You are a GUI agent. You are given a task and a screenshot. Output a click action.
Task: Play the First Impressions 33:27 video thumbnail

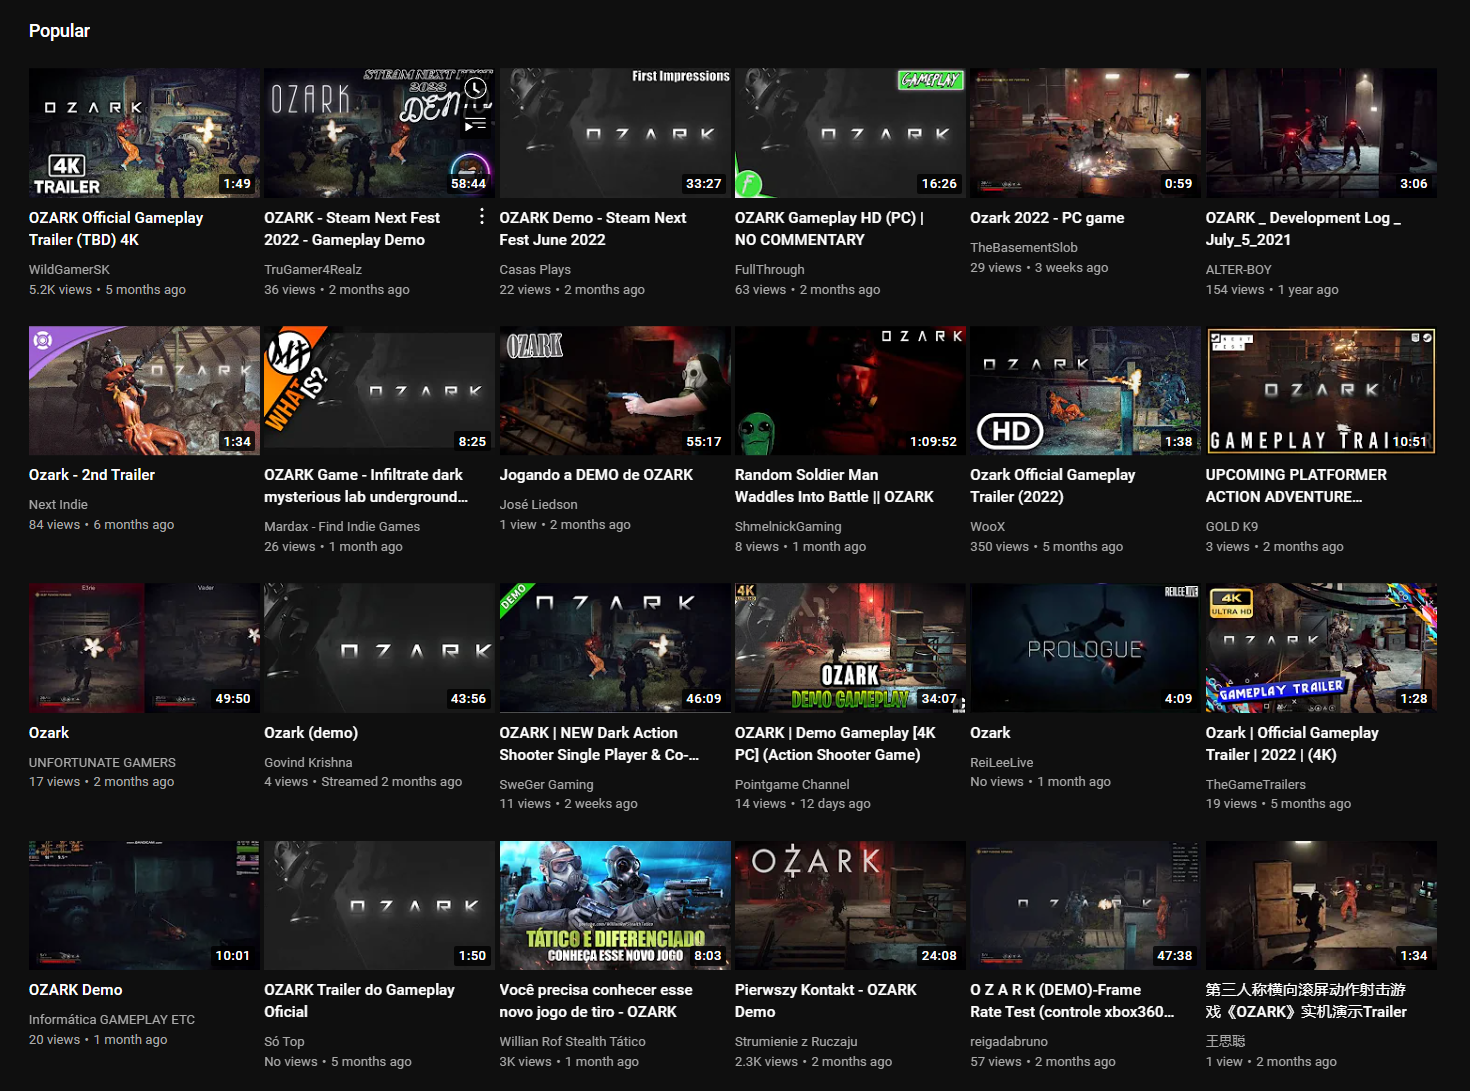[614, 133]
